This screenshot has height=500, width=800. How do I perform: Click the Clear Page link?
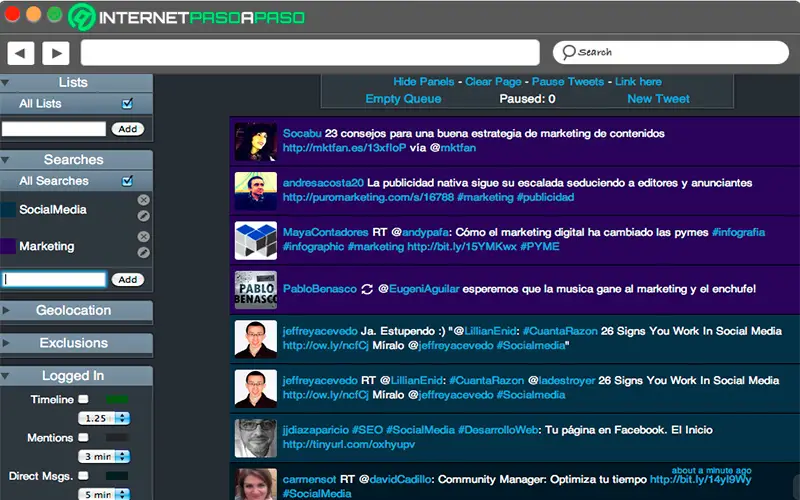click(493, 82)
